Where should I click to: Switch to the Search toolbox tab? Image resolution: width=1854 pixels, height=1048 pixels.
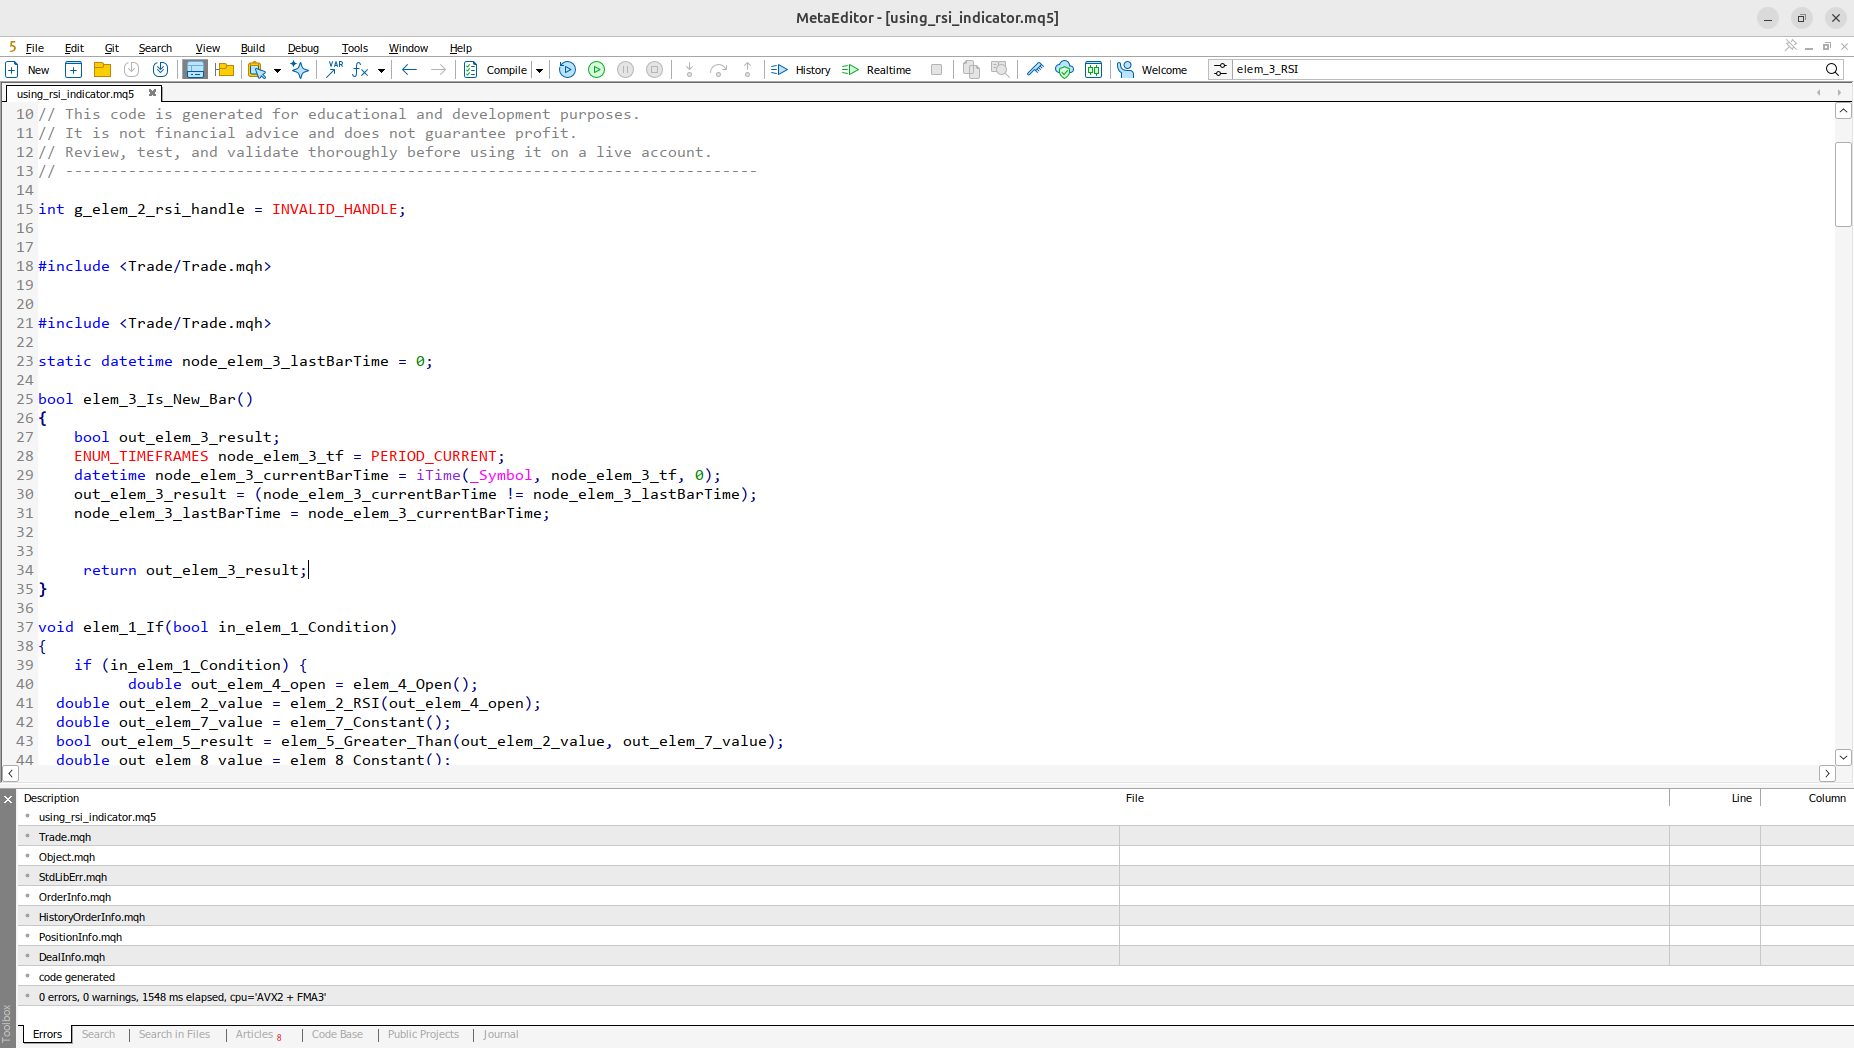tap(98, 1034)
